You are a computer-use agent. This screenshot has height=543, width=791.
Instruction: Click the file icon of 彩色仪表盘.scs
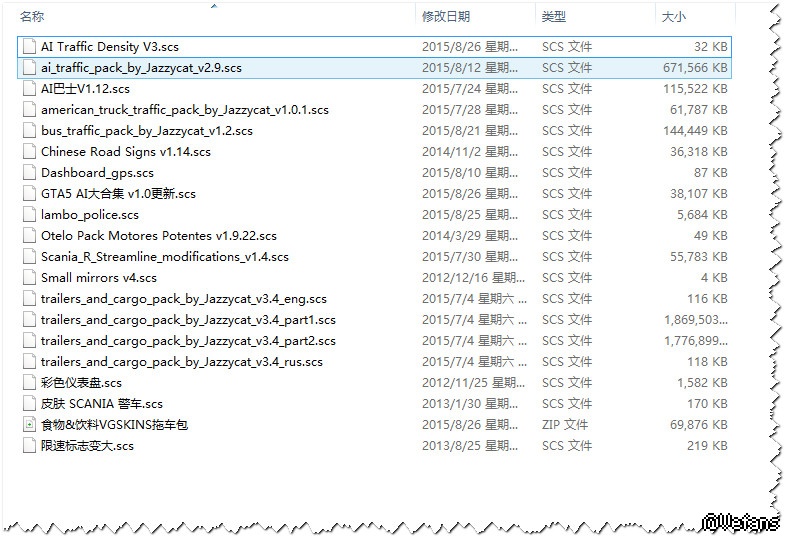pyautogui.click(x=29, y=383)
